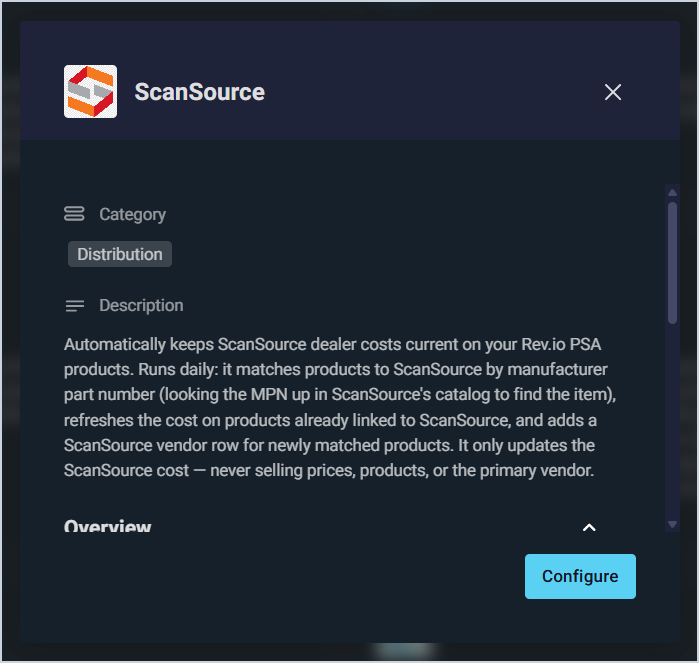Select the Distribution category tag
Image resolution: width=699 pixels, height=663 pixels.
coord(120,254)
